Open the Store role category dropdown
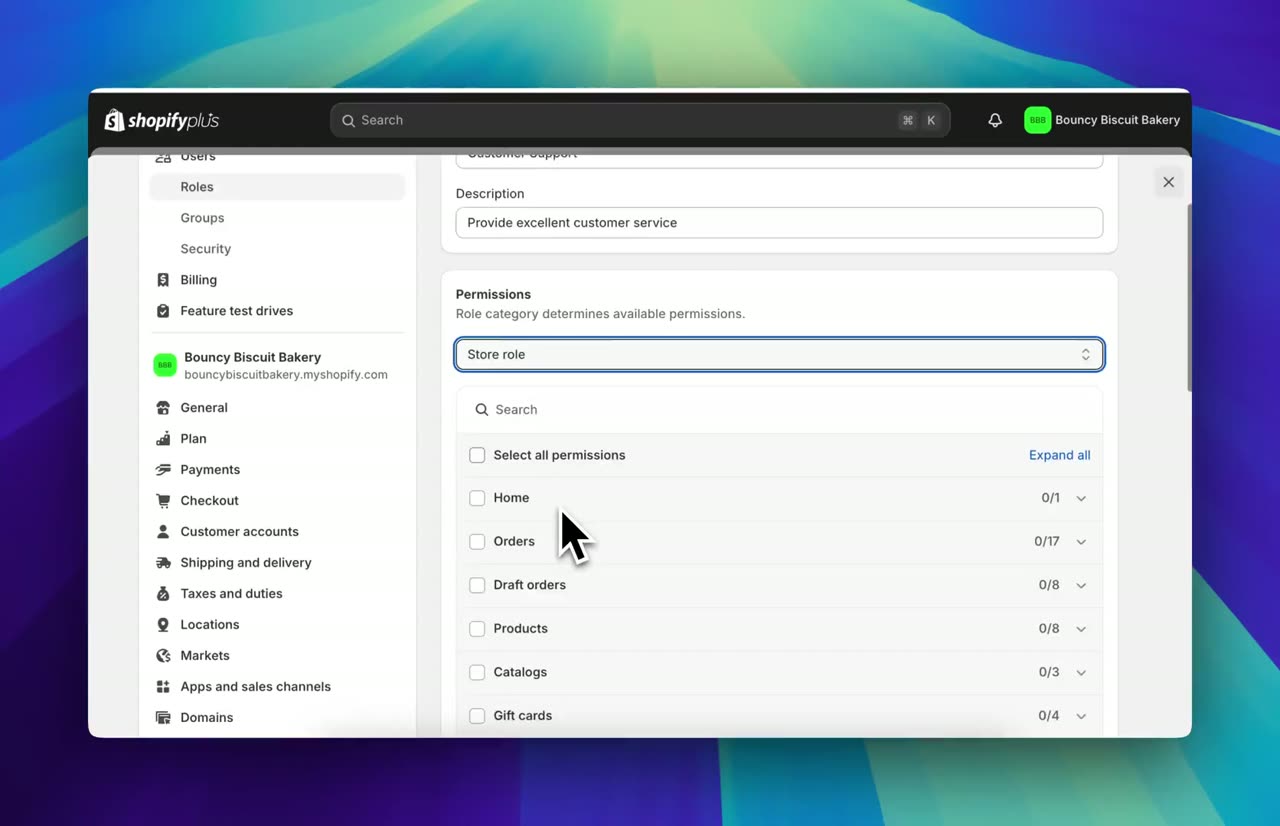Image resolution: width=1280 pixels, height=826 pixels. pos(779,354)
